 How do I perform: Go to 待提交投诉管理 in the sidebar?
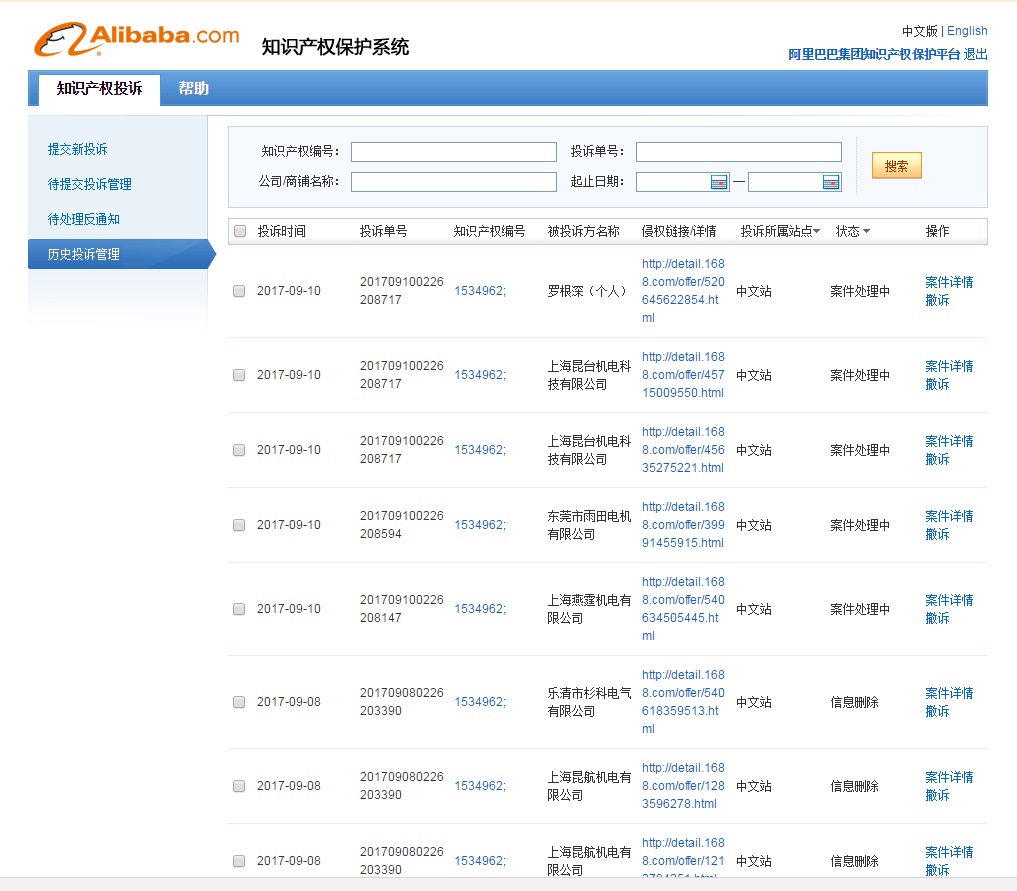click(90, 184)
